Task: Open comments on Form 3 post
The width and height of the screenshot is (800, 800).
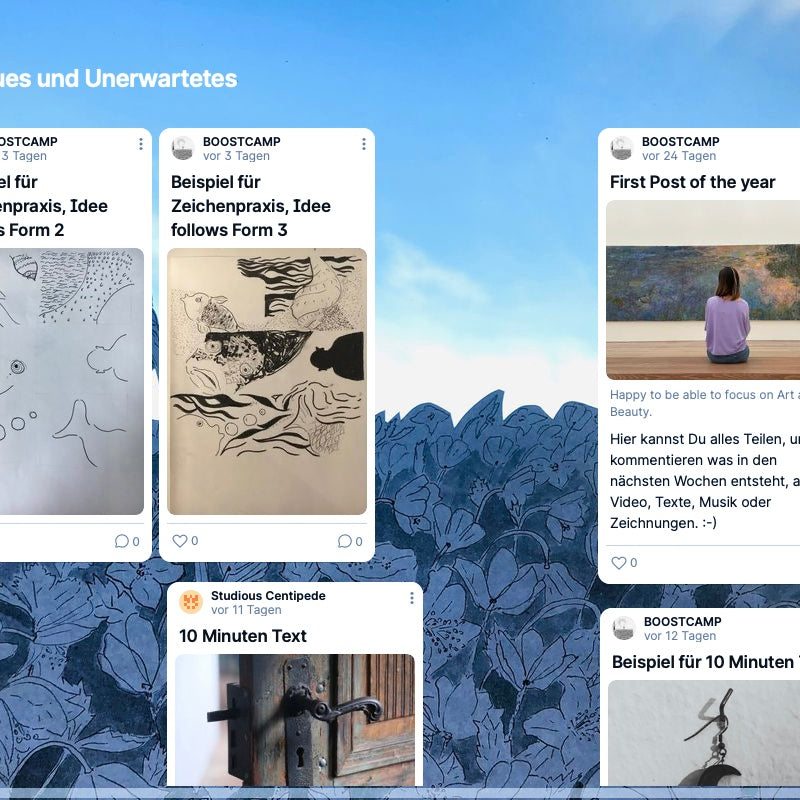Action: (x=345, y=541)
